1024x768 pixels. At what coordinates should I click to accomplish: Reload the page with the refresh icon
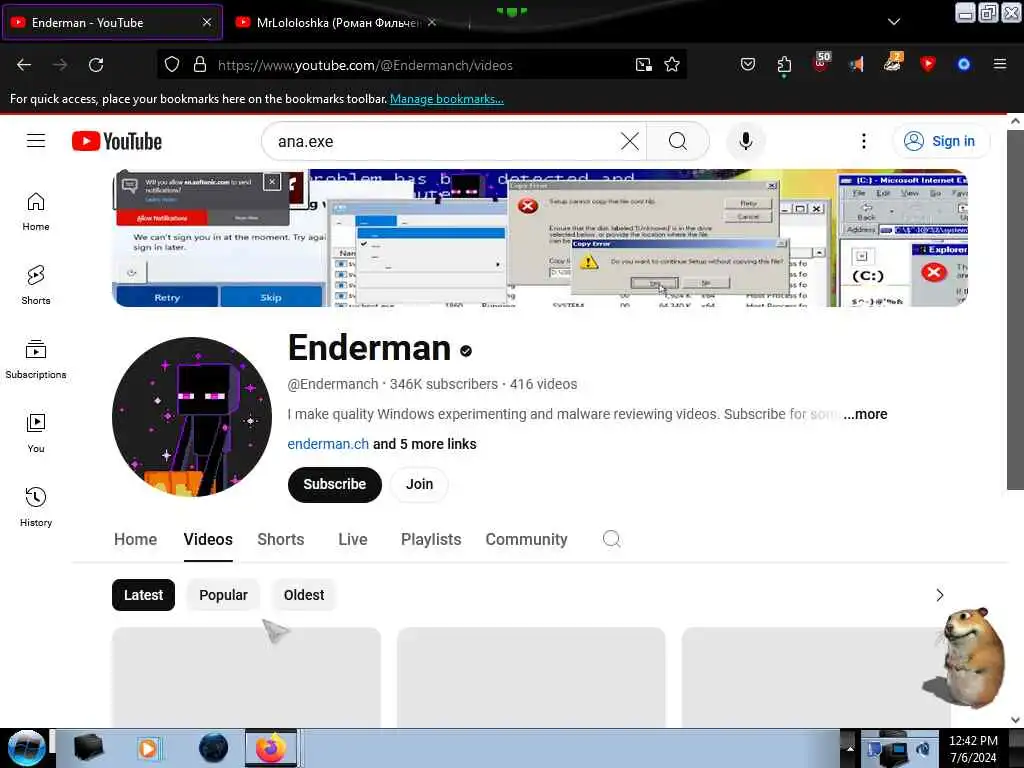[x=96, y=65]
